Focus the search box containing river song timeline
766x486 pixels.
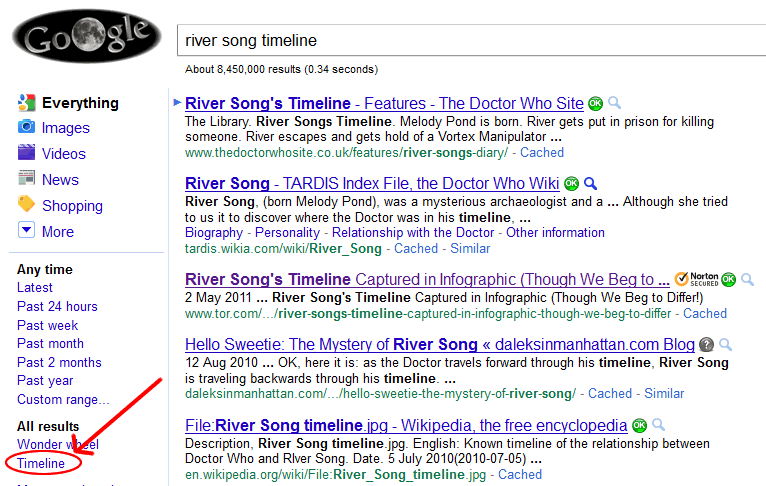pyautogui.click(x=471, y=40)
